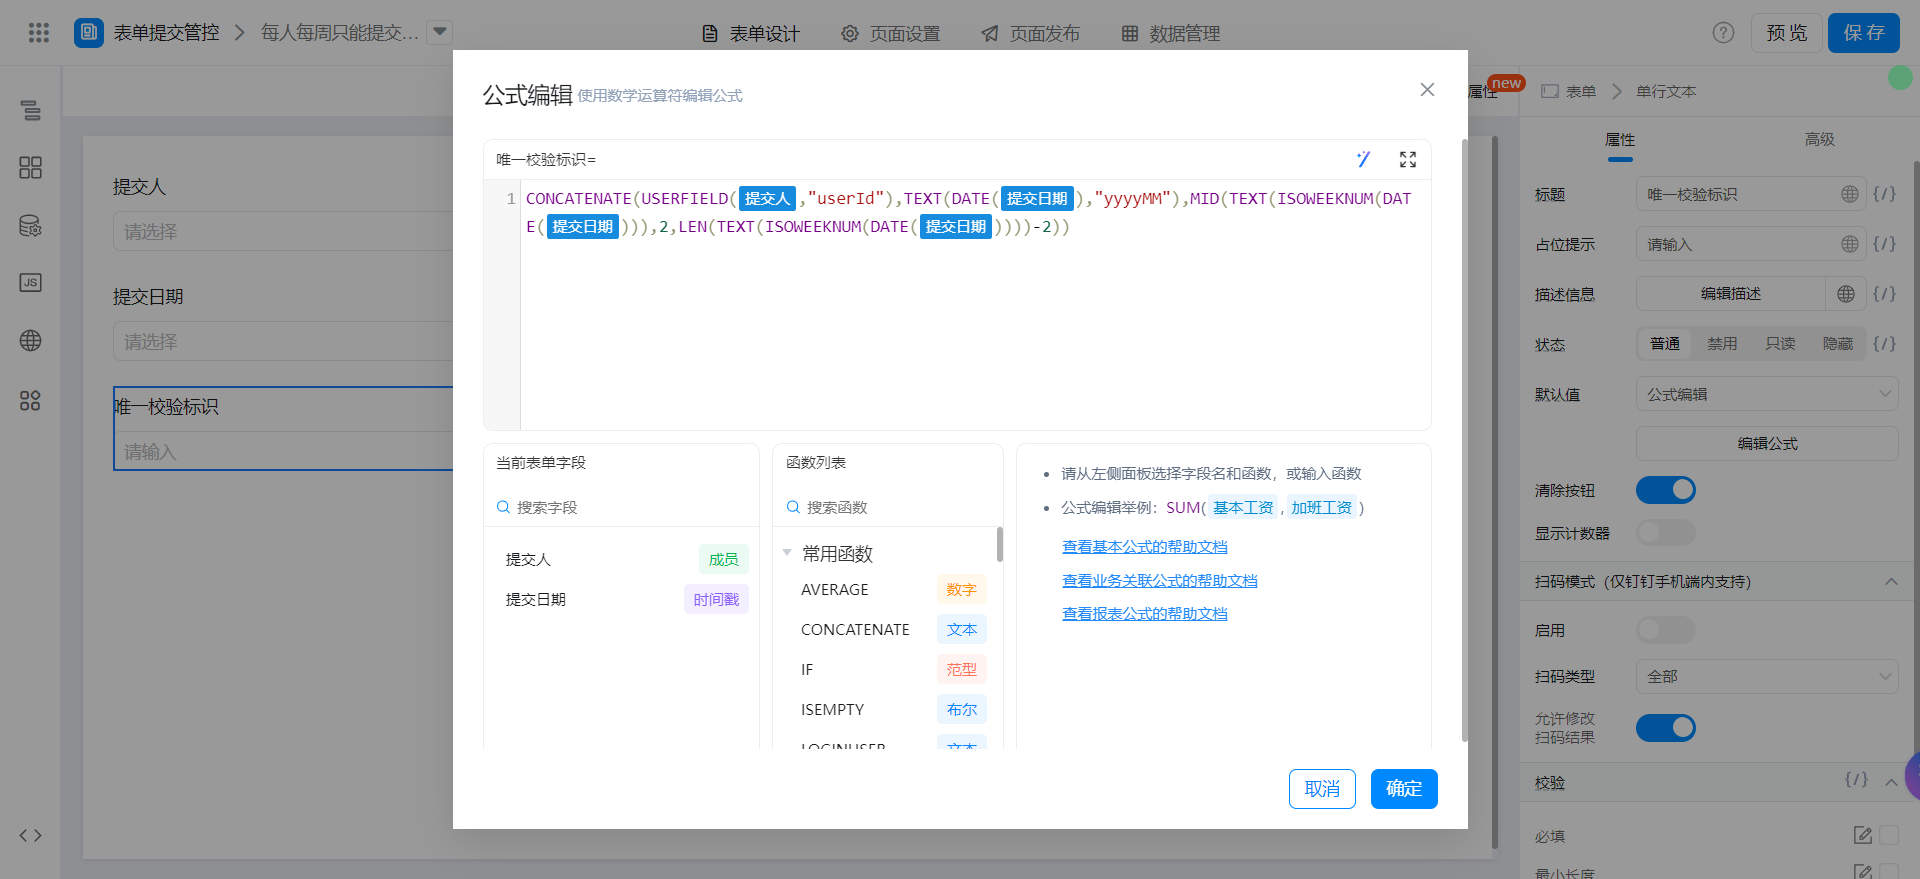Open the help question mark icon

tap(1723, 33)
